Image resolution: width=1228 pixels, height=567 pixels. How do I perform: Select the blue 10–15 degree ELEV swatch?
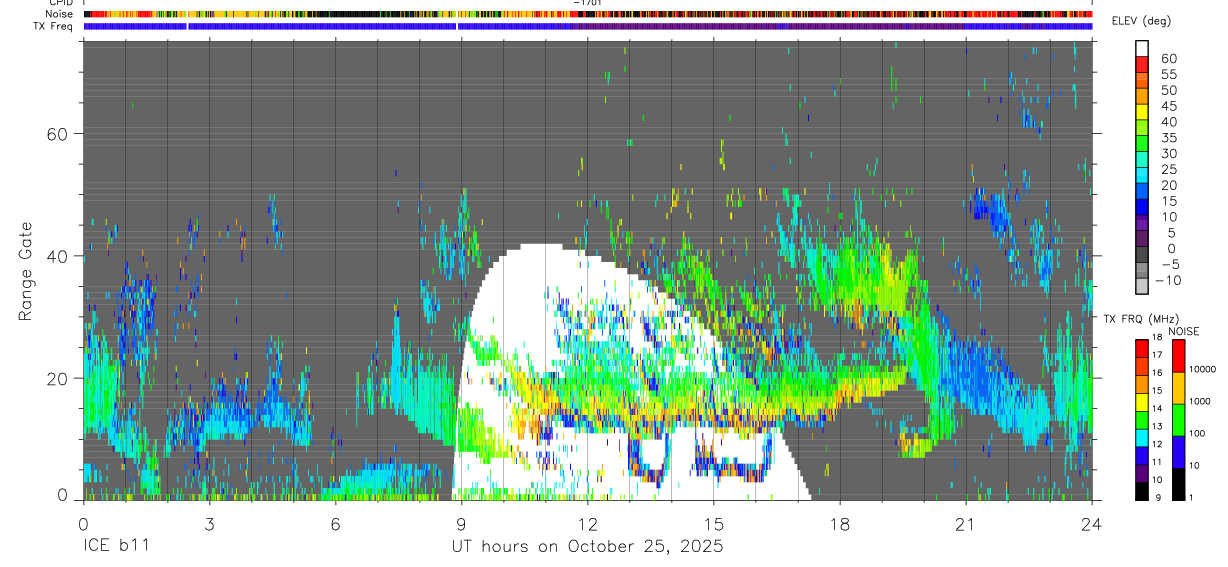coord(1142,208)
